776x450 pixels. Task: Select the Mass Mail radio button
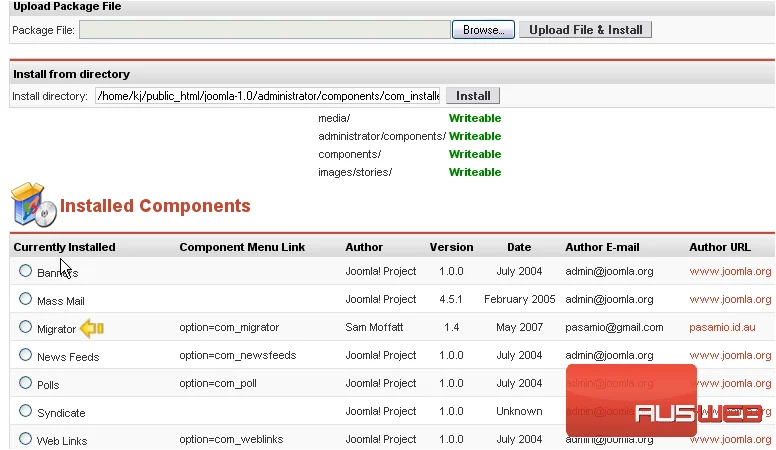pyautogui.click(x=25, y=299)
